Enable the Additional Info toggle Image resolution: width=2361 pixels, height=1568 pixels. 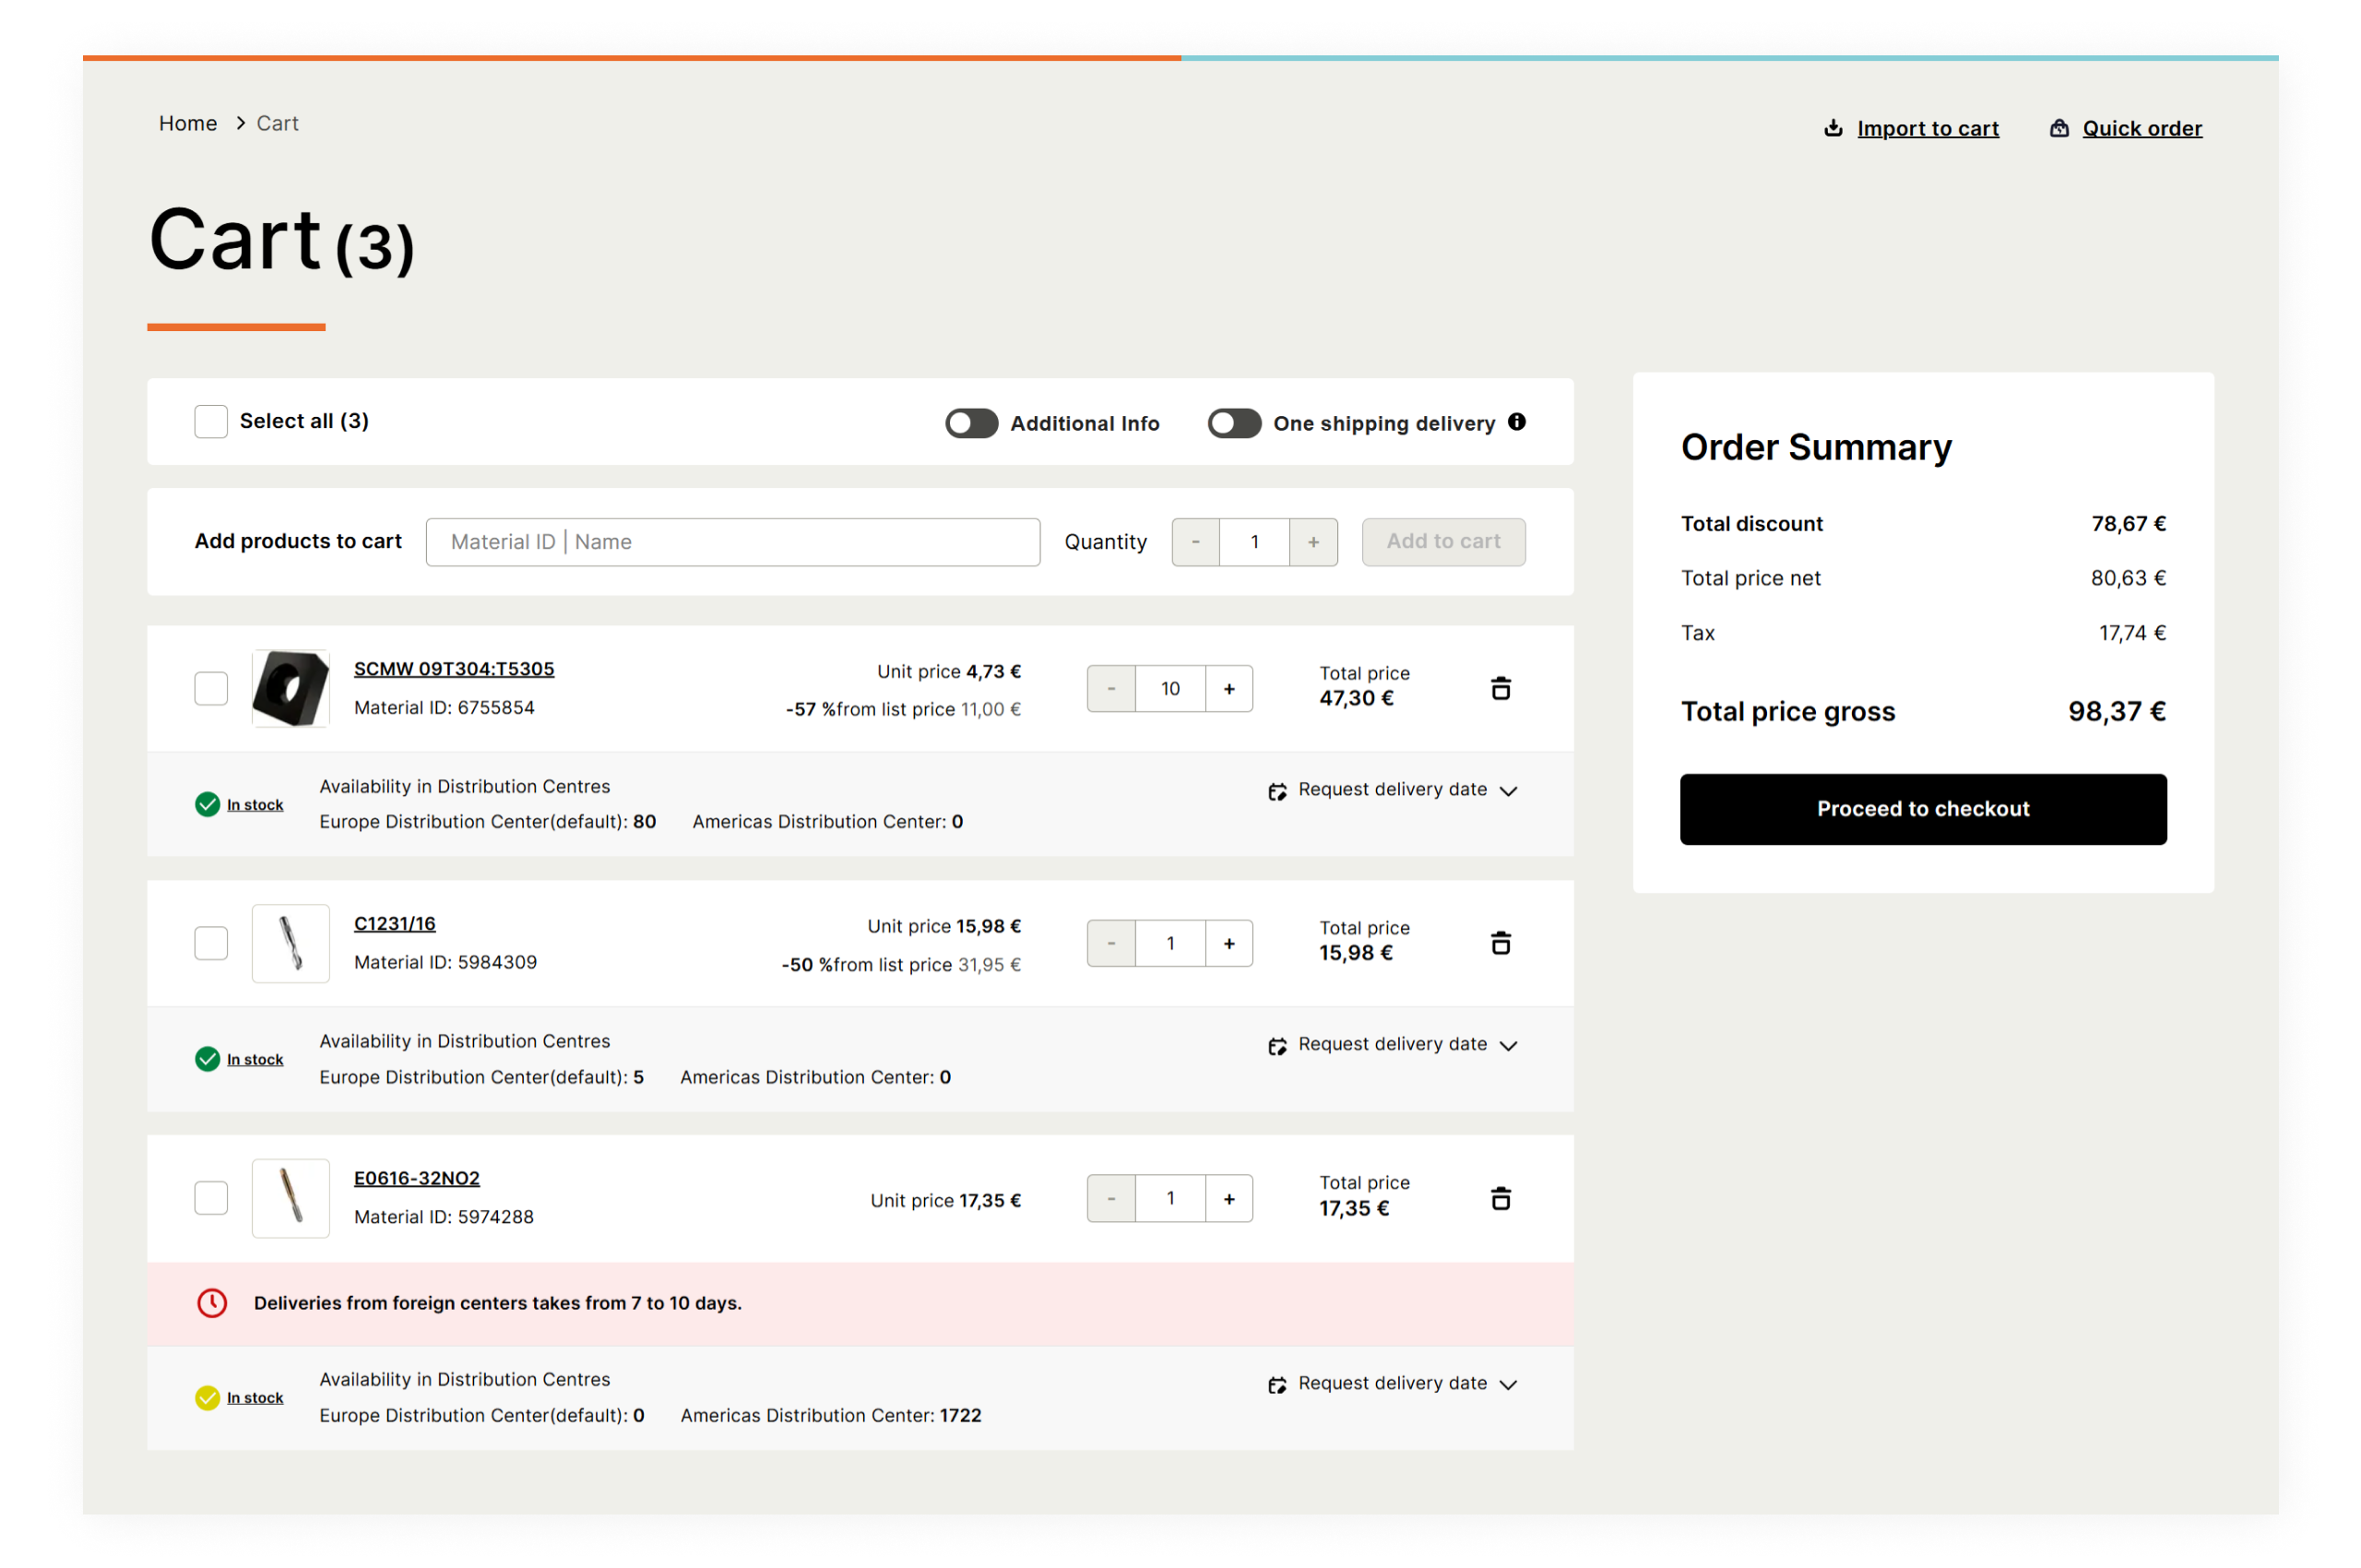971,423
